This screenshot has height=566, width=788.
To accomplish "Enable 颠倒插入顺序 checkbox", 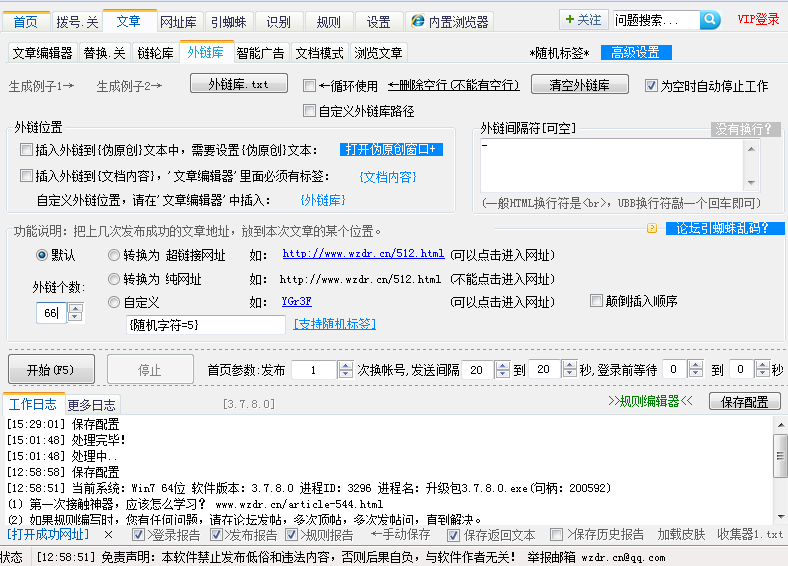I will coord(596,301).
